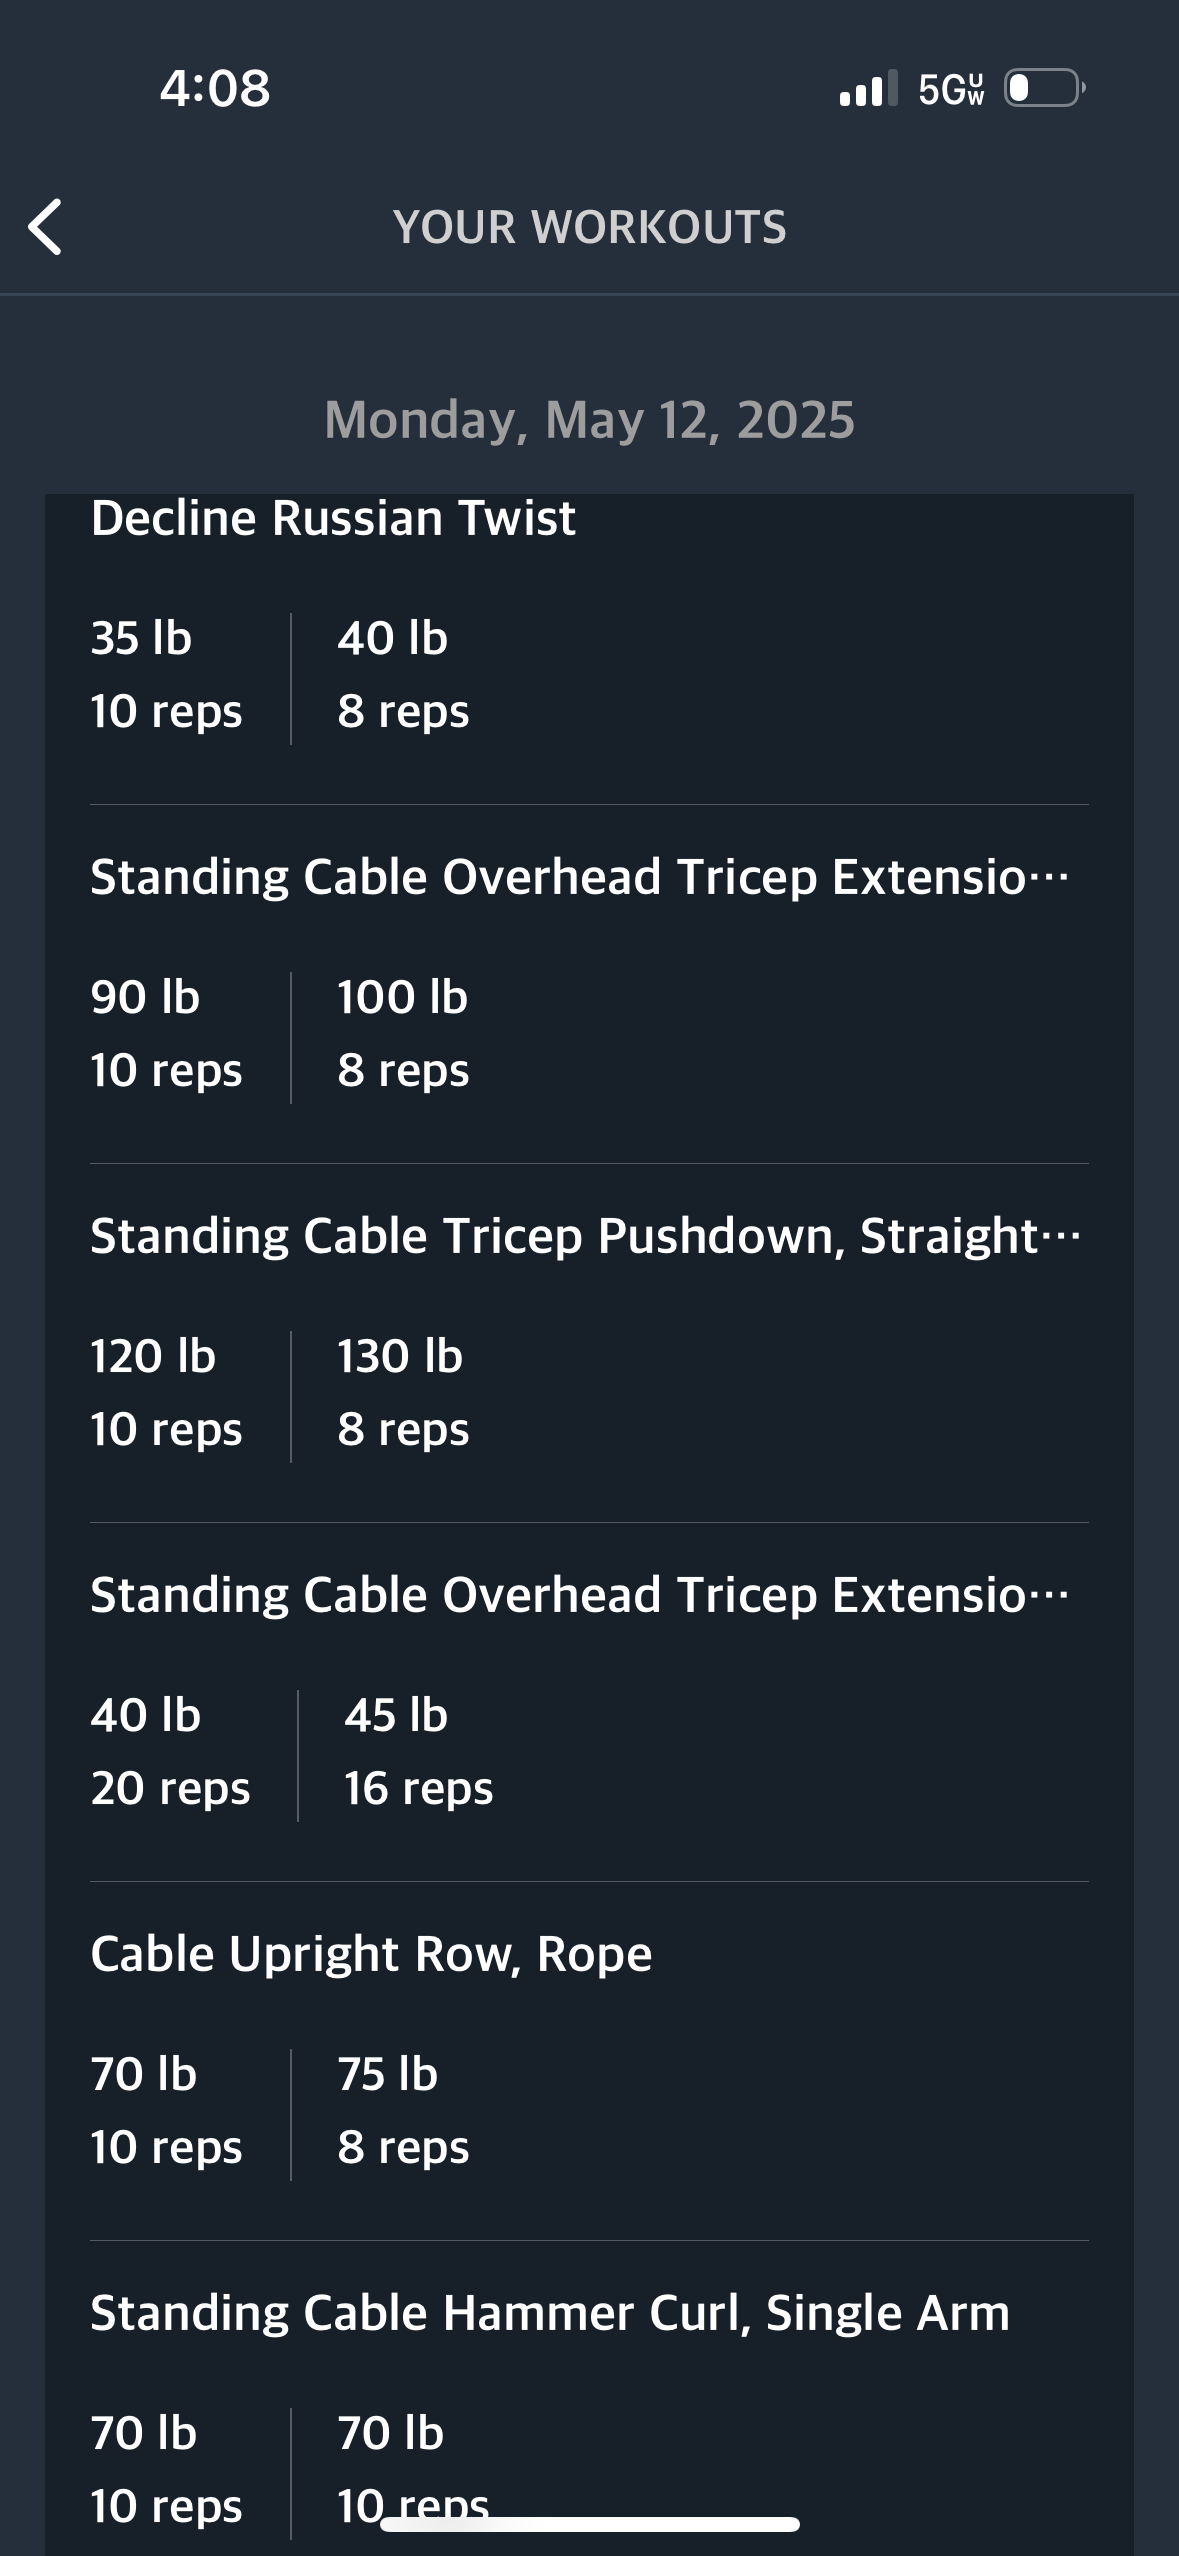Select the 40 lb 20 reps set
1179x2556 pixels.
click(170, 1752)
